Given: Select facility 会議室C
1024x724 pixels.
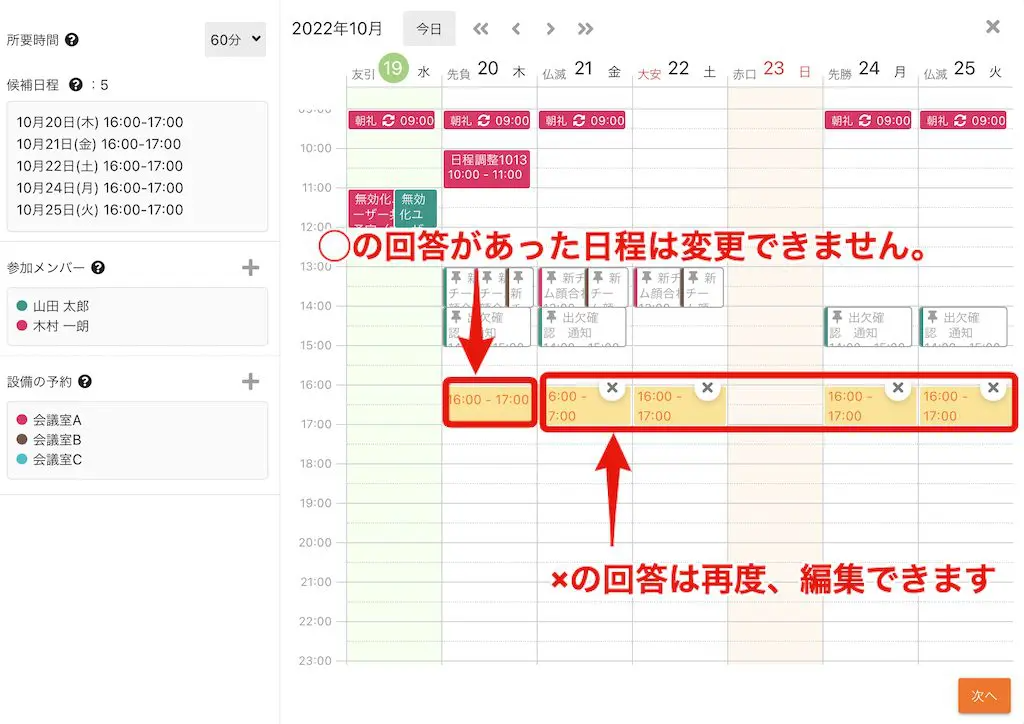Looking at the screenshot, I should (57, 460).
